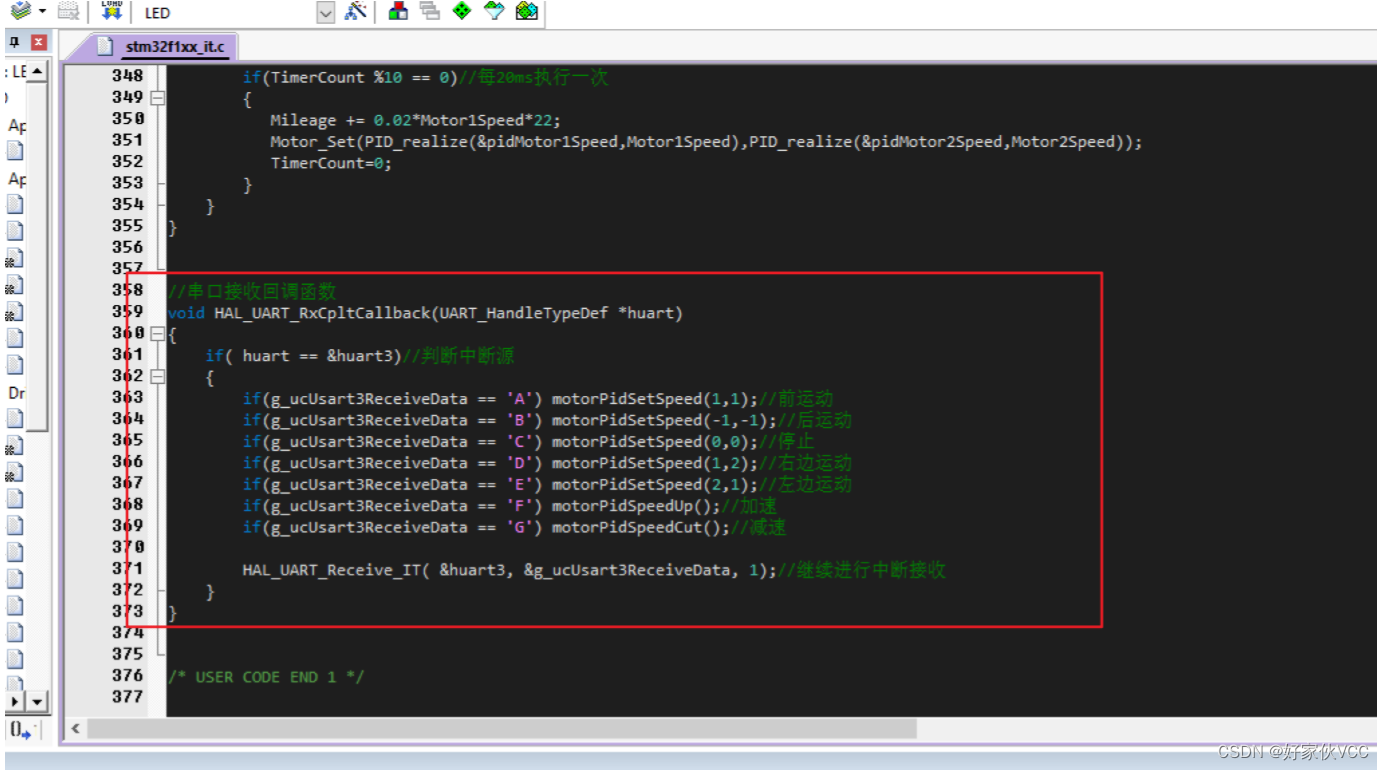Click the HAL_UART_RxCpltCallback function name
The width and height of the screenshot is (1384, 770).
click(x=322, y=313)
